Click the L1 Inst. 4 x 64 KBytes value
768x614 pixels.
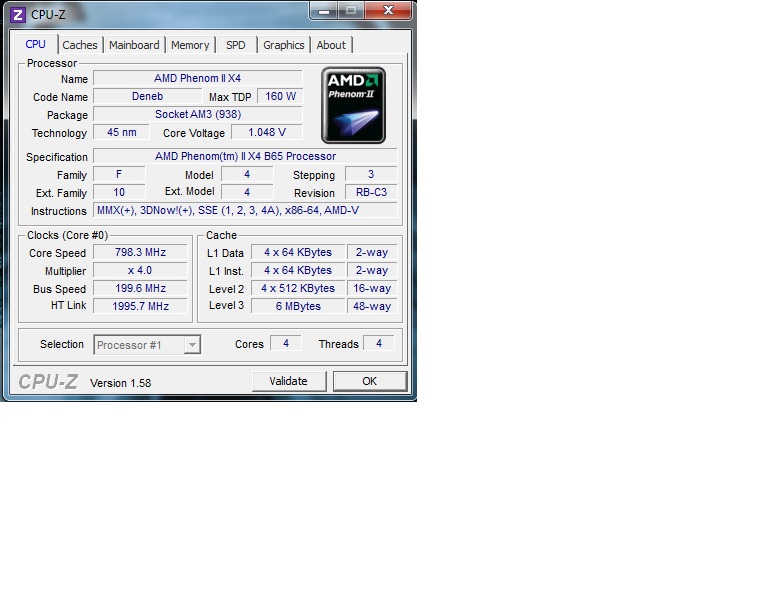click(x=298, y=270)
